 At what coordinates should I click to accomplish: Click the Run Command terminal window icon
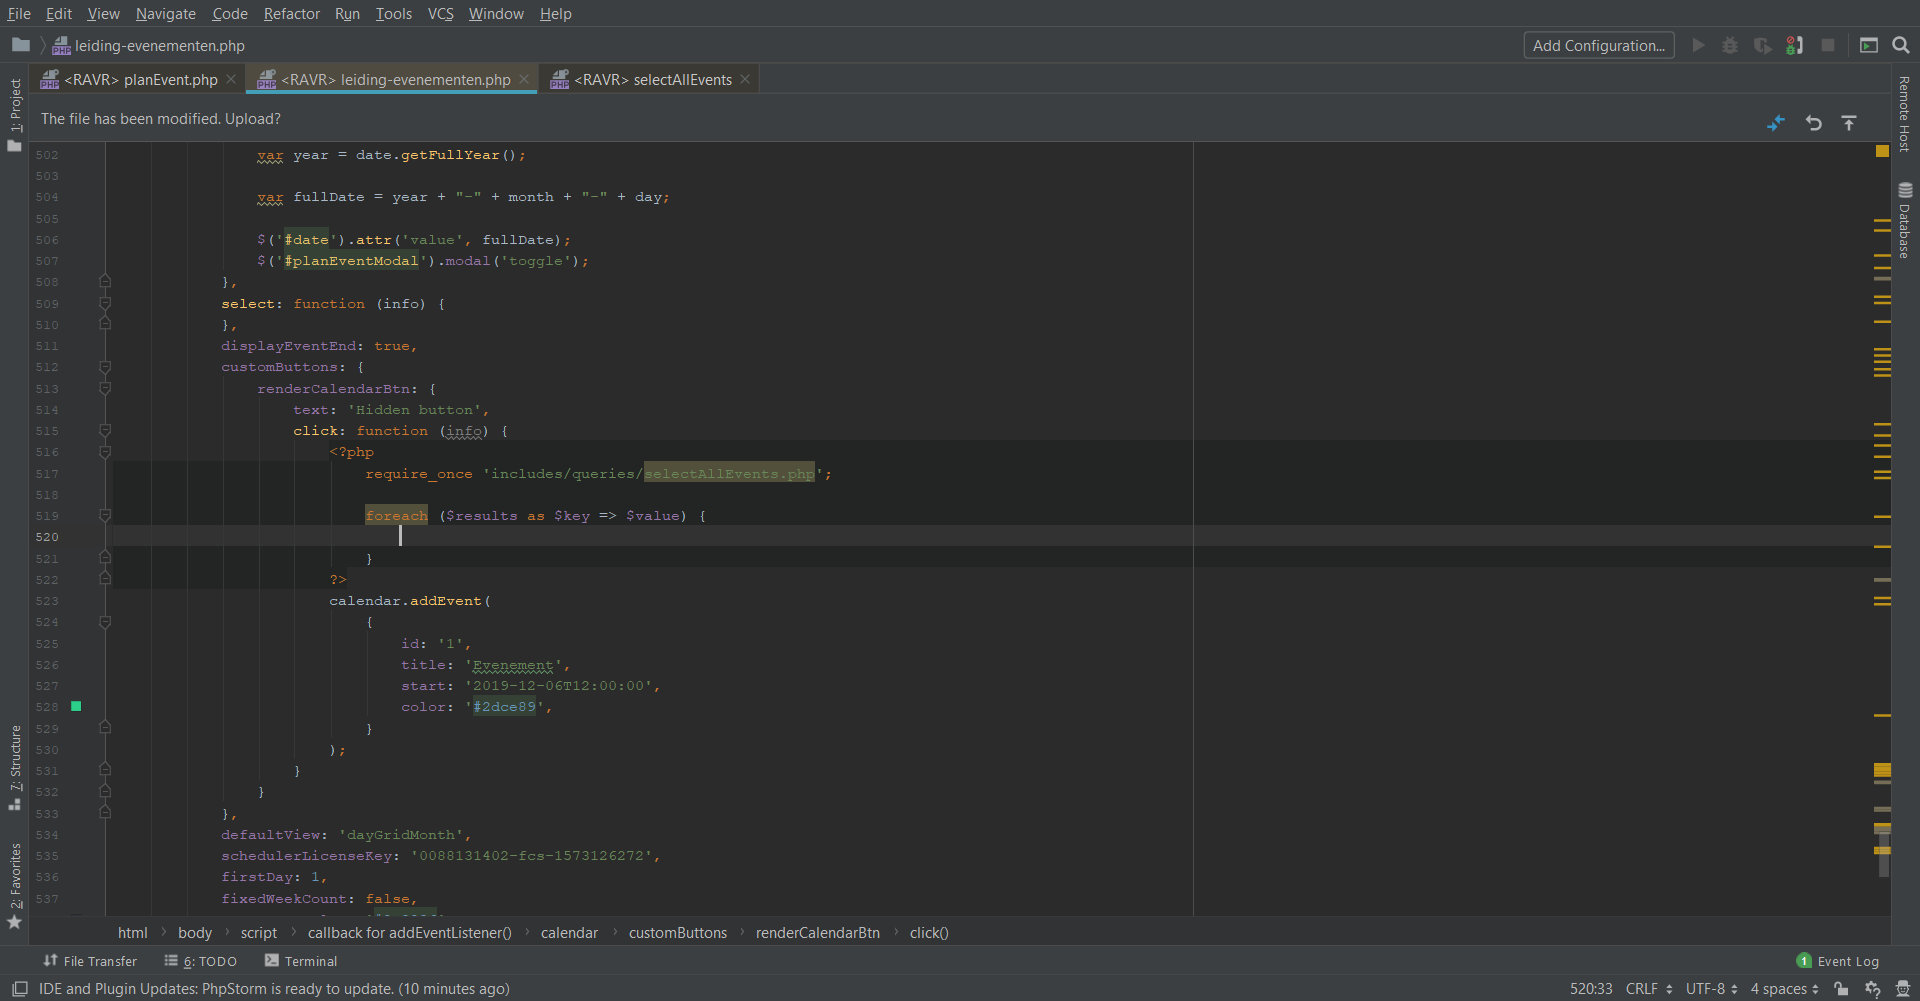click(x=1868, y=45)
